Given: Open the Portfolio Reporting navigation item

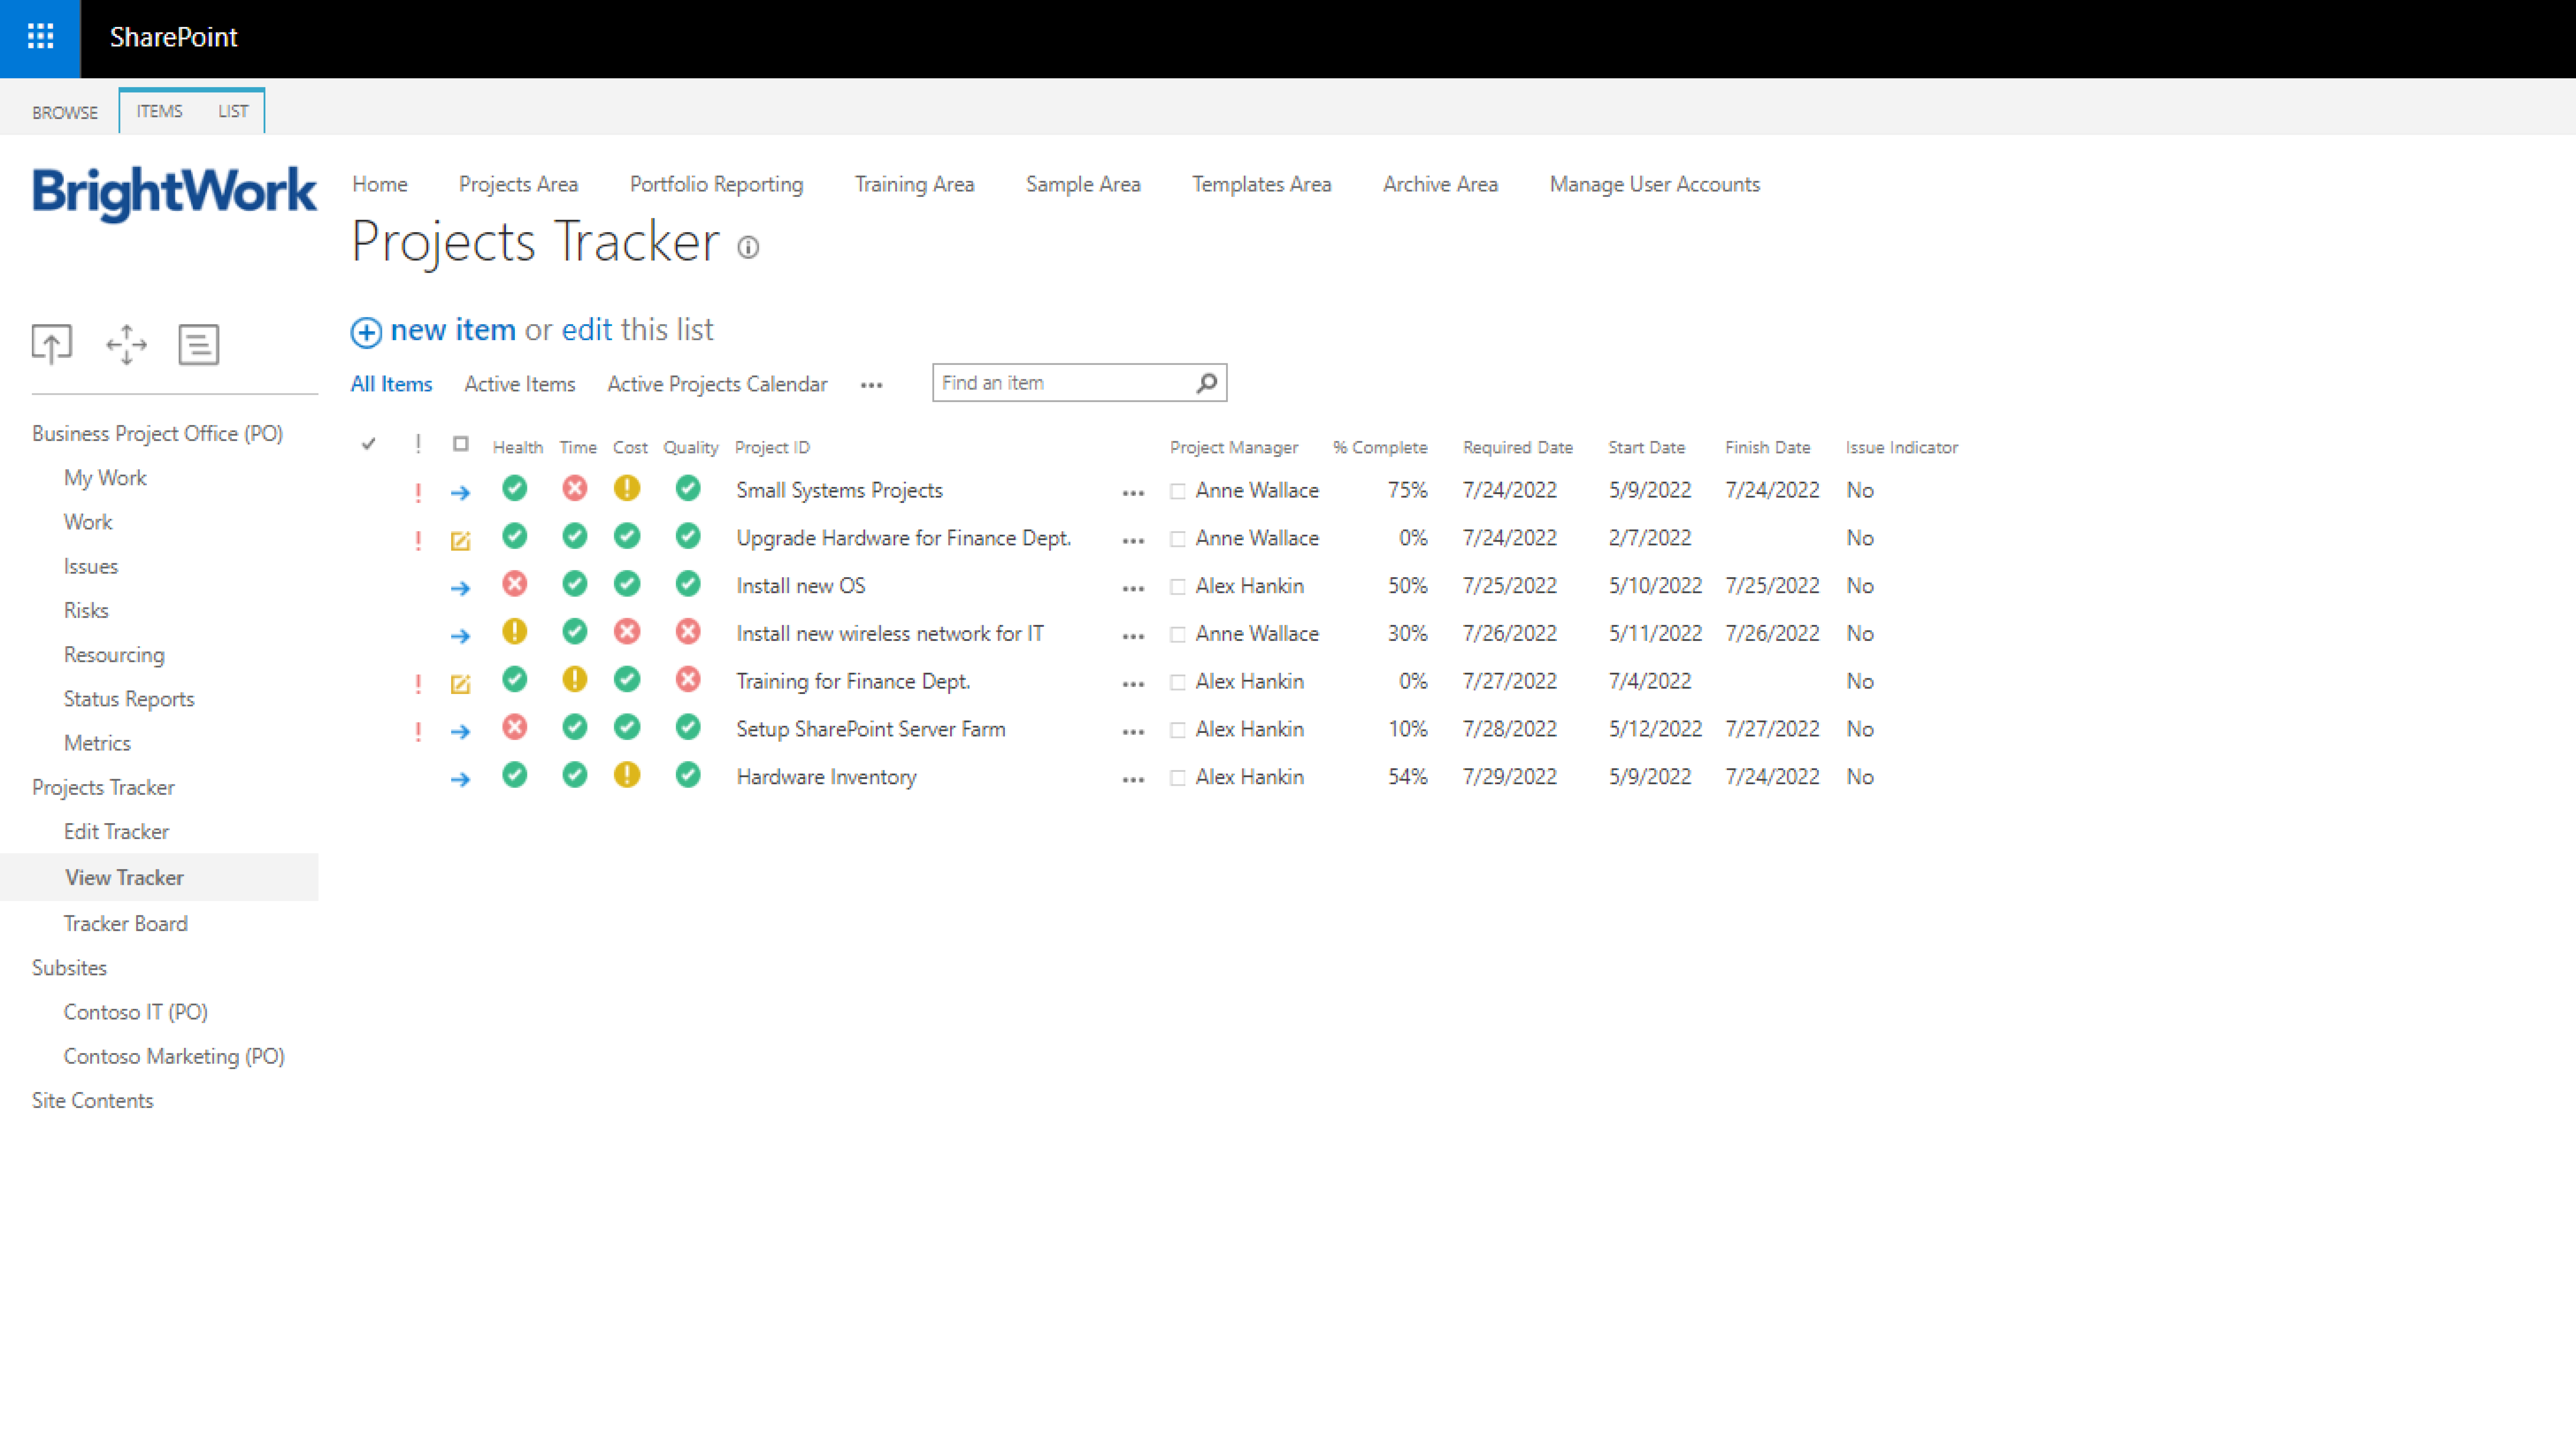Looking at the screenshot, I should pyautogui.click(x=716, y=184).
